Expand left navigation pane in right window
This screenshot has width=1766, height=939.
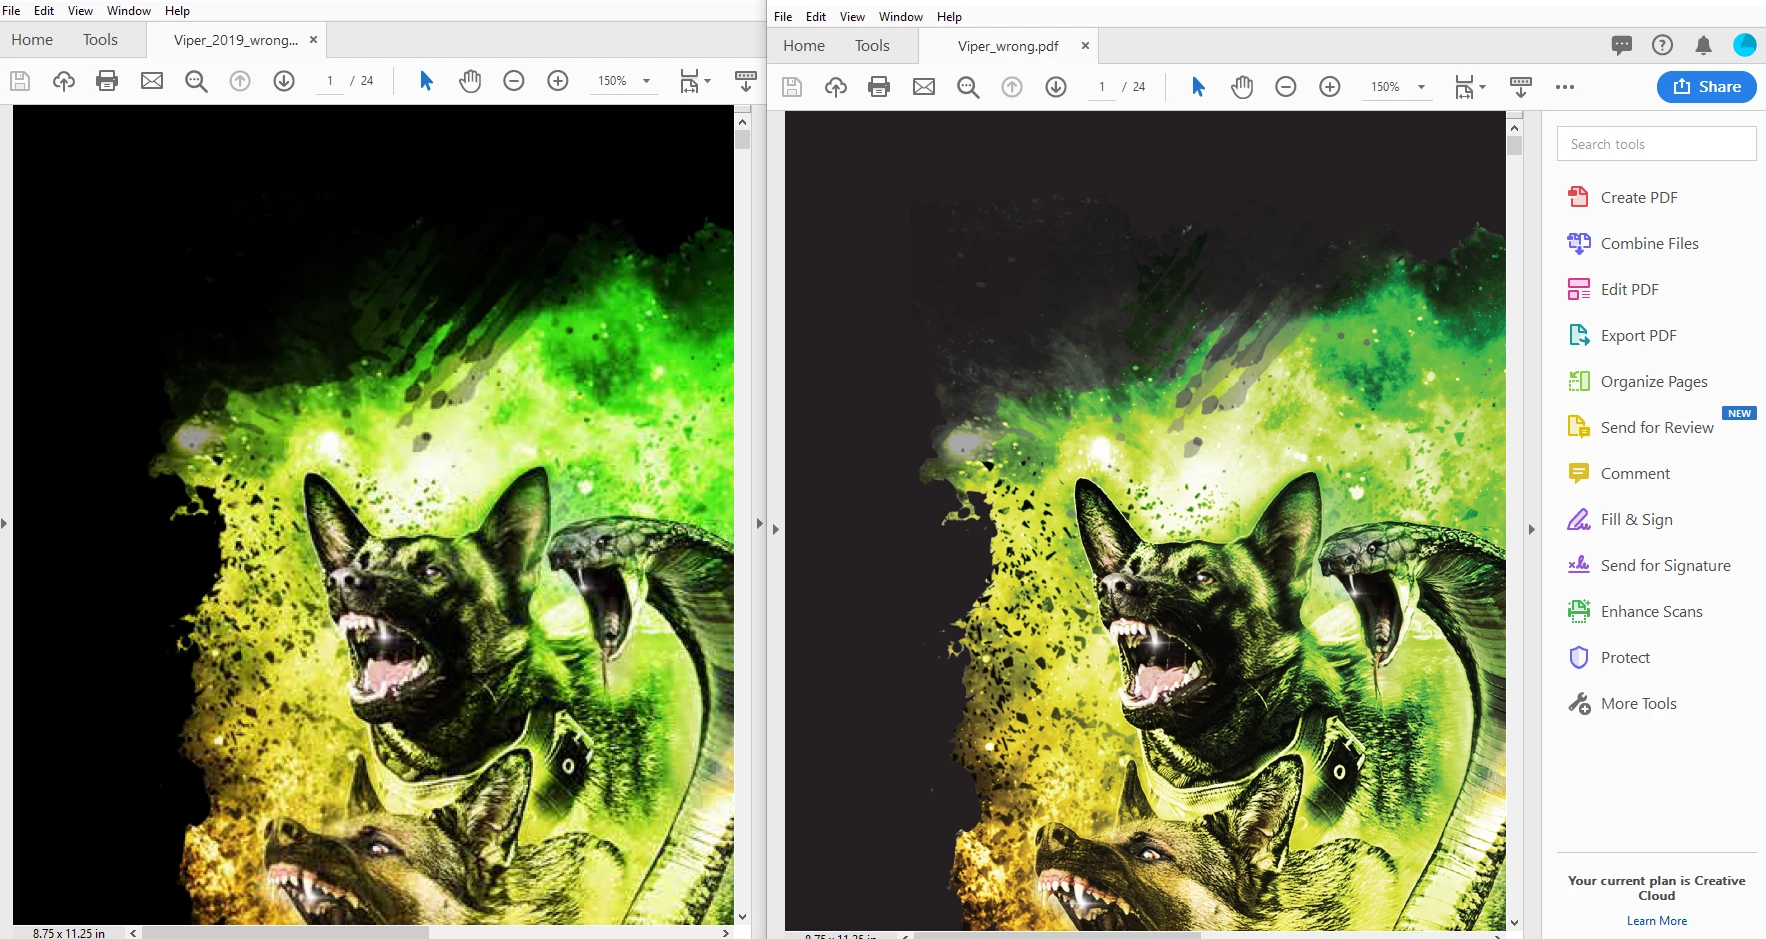pyautogui.click(x=775, y=530)
